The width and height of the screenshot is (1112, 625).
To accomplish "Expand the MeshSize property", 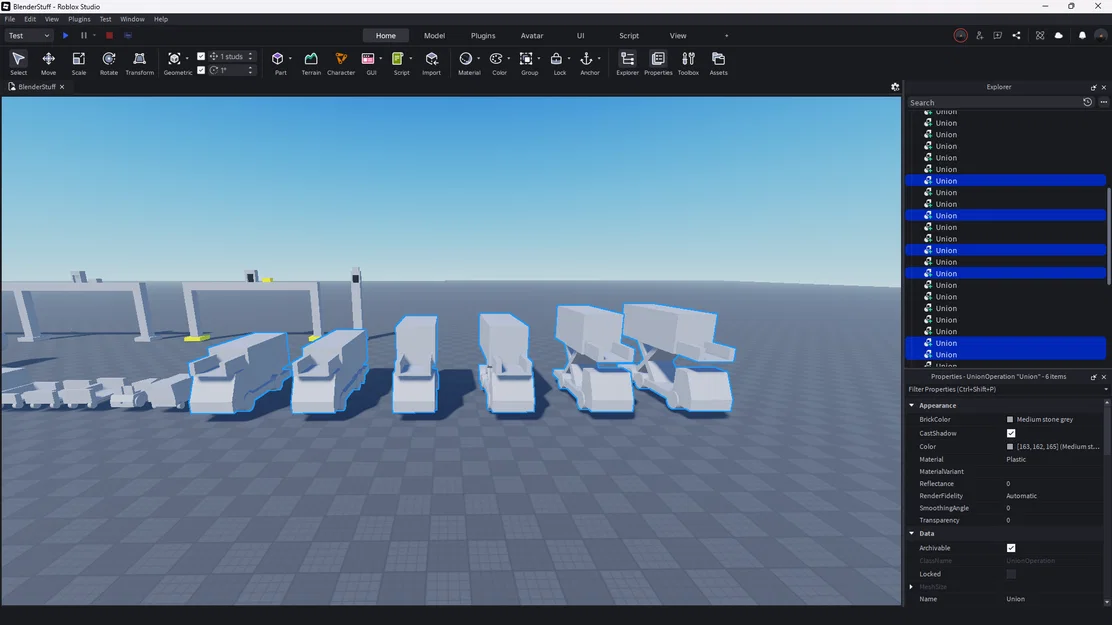I will pos(912,587).
